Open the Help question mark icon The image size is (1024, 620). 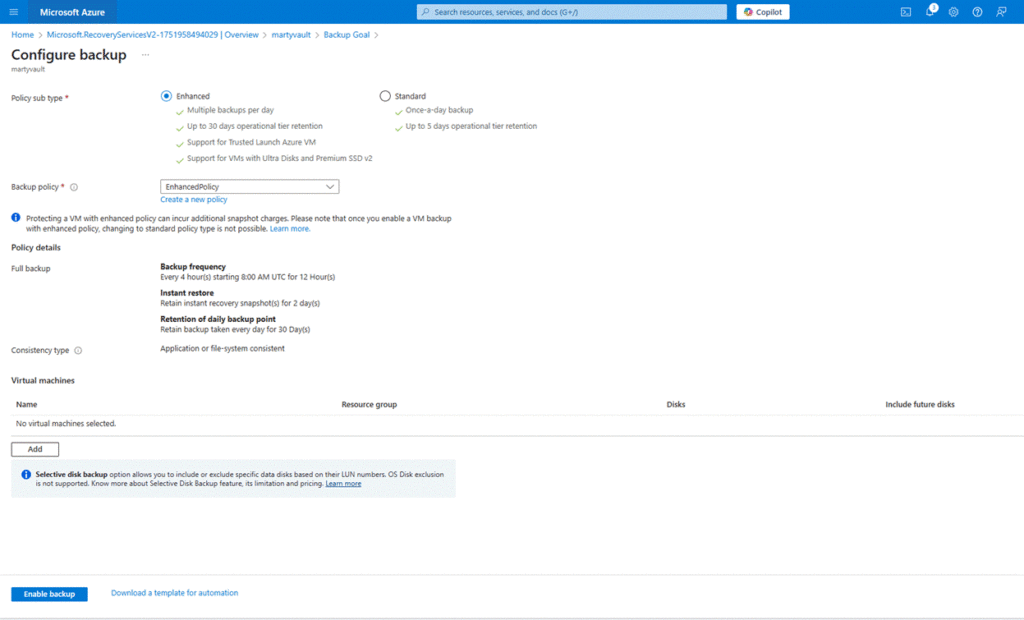click(x=977, y=12)
